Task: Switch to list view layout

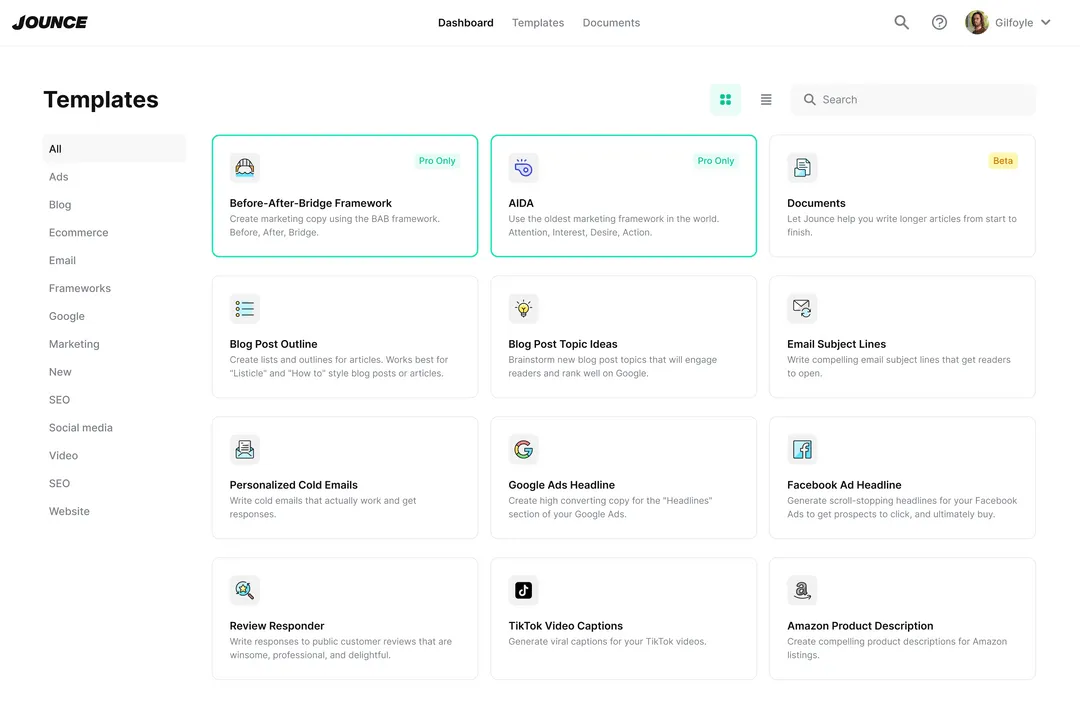Action: (x=766, y=99)
